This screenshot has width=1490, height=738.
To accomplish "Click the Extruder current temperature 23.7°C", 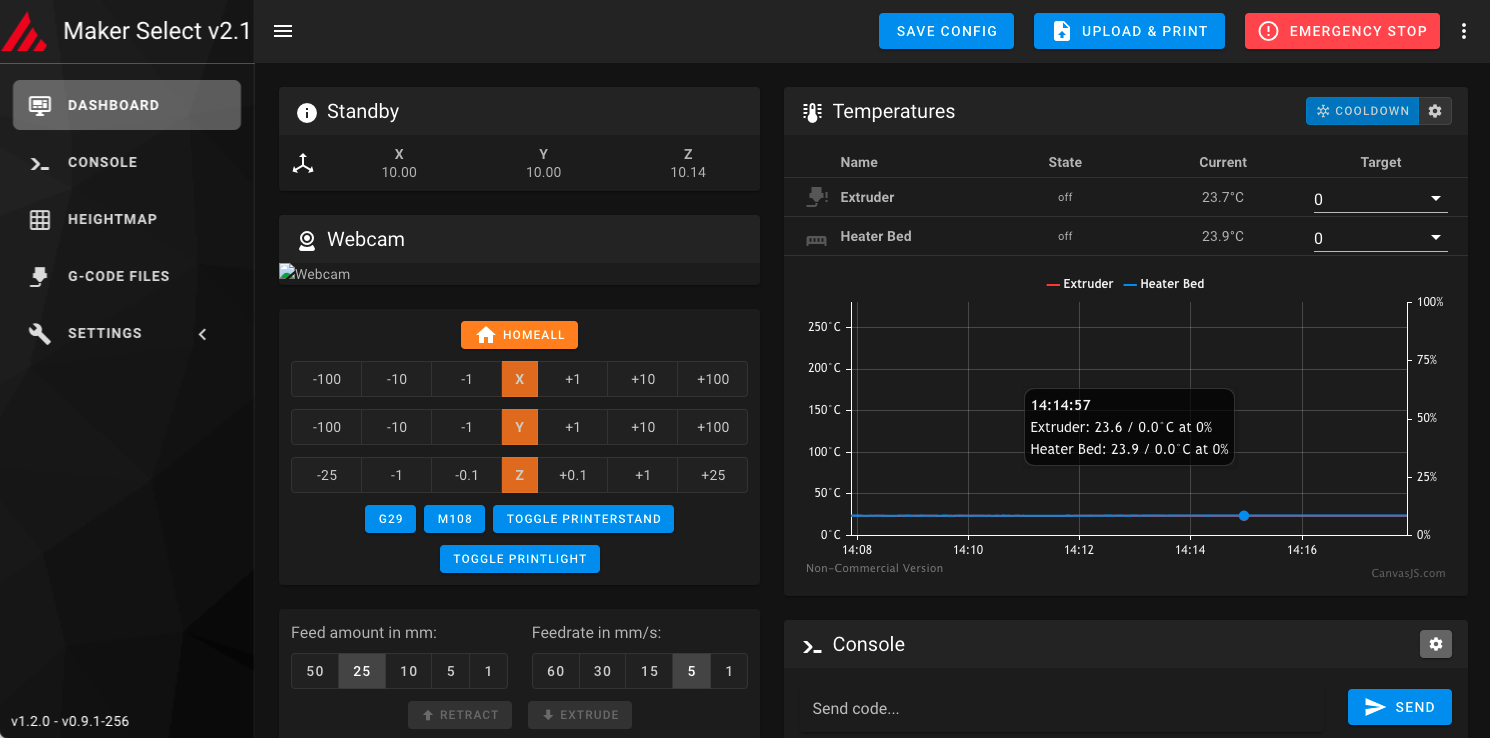I will (x=1223, y=197).
